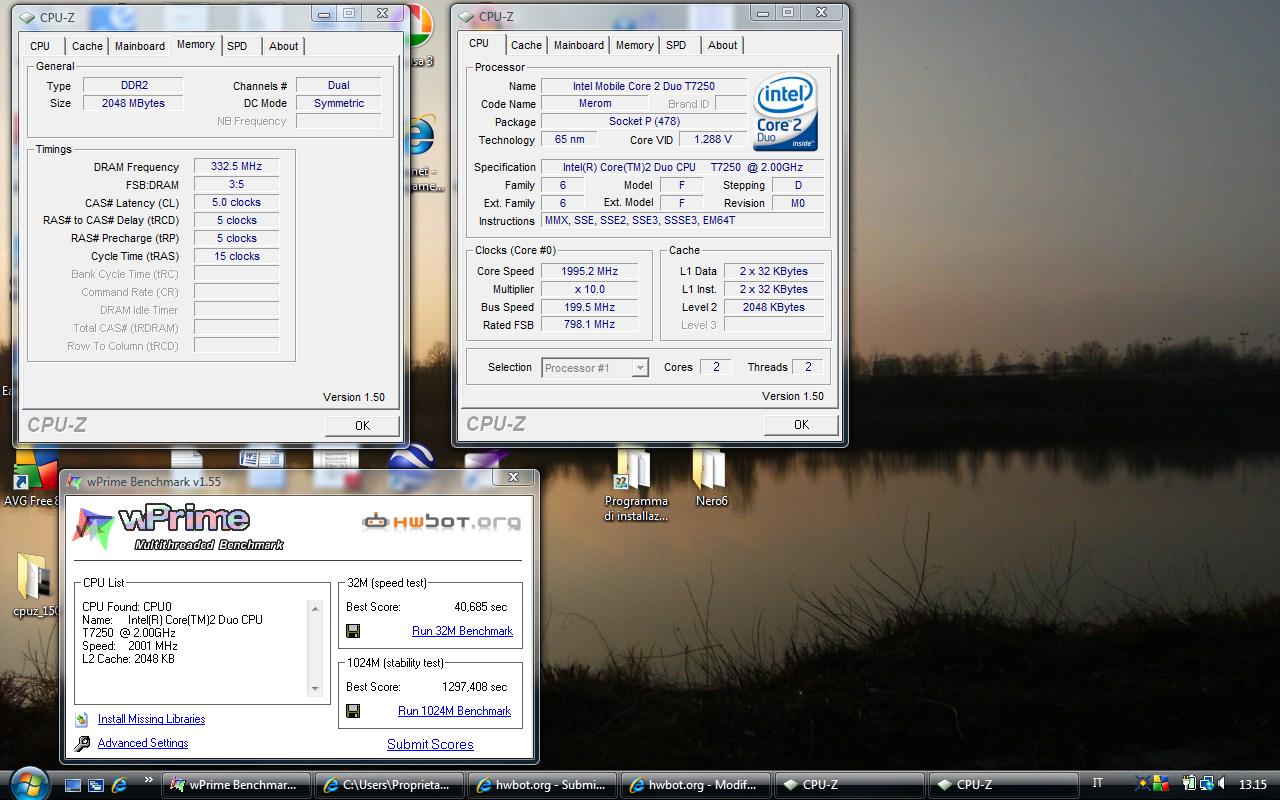Screen dimensions: 1280x800
Task: Open the Programma di installaz... desktop icon
Action: coord(636,486)
